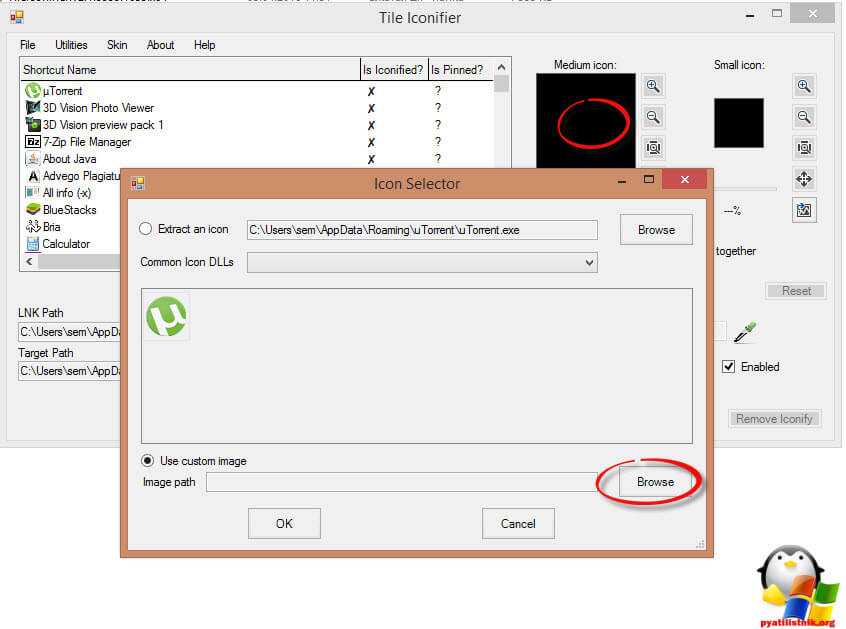The width and height of the screenshot is (846, 629).
Task: Click the µTorrent icon in the shortcut list
Action: [32, 91]
